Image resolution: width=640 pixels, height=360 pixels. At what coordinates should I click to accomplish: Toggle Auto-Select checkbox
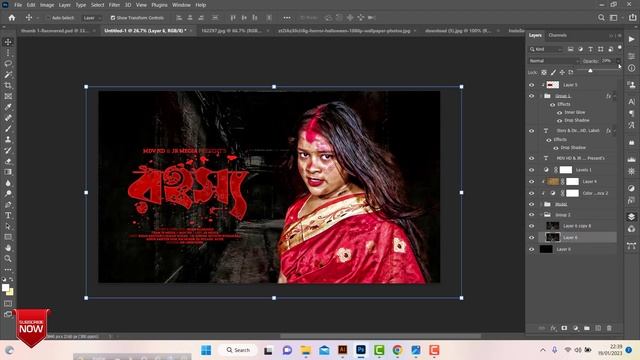(x=48, y=18)
